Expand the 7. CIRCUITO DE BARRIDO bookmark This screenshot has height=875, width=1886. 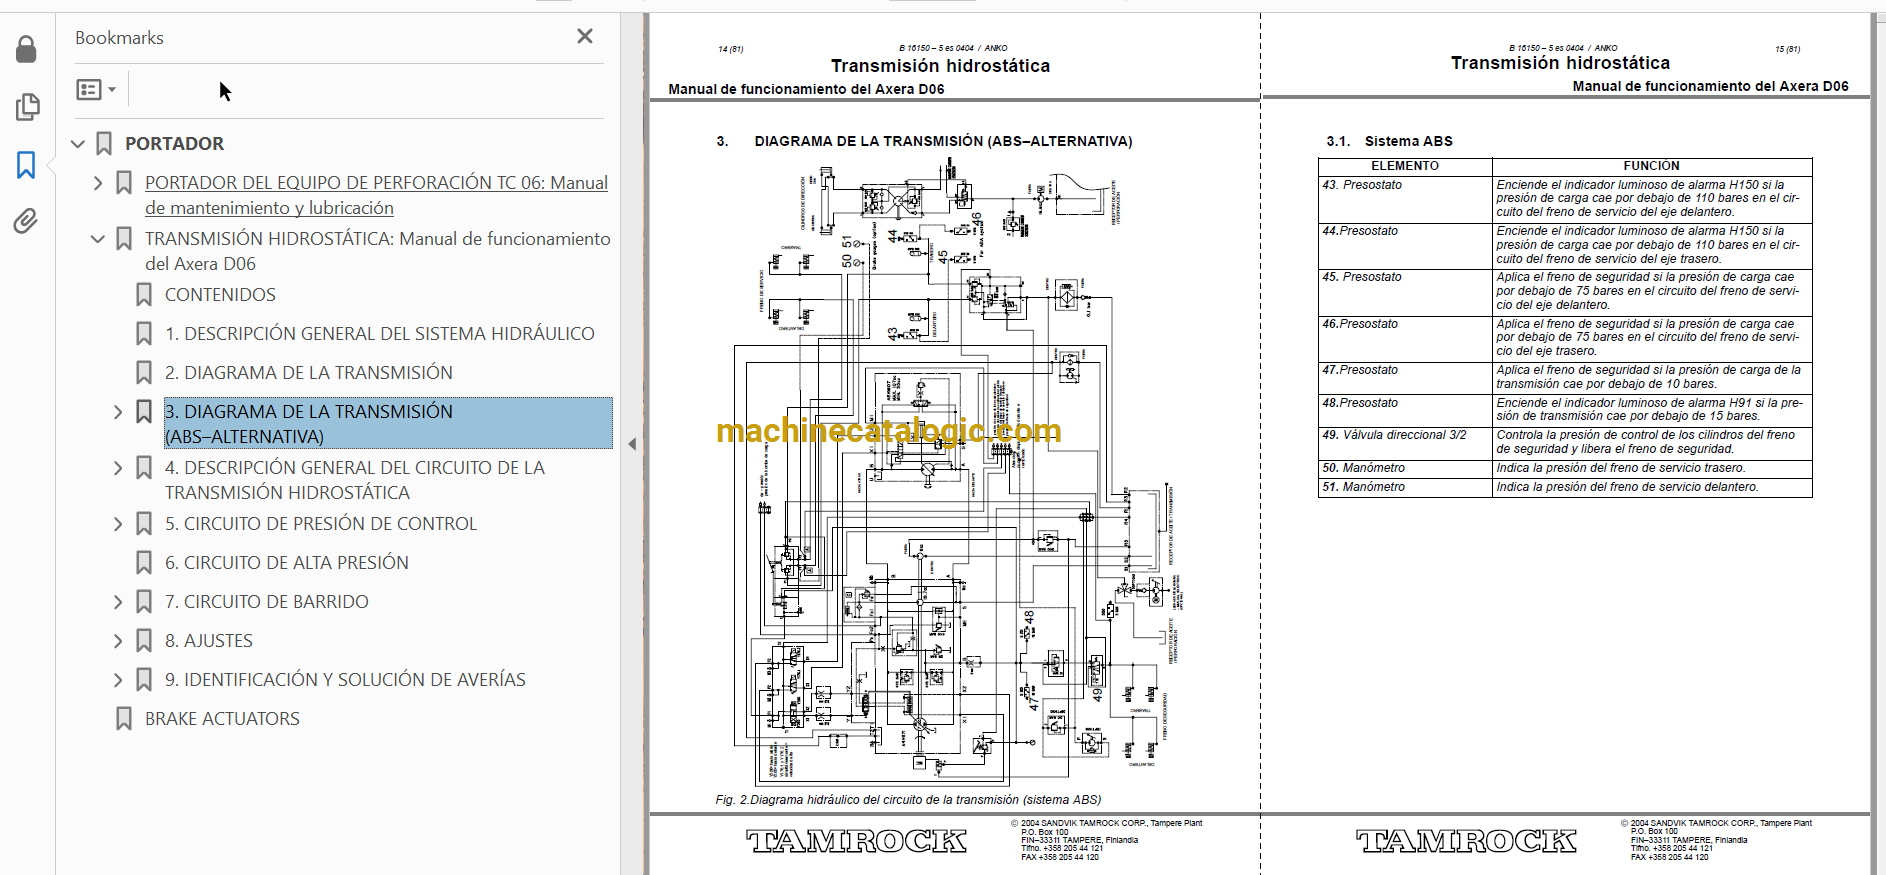coord(118,602)
